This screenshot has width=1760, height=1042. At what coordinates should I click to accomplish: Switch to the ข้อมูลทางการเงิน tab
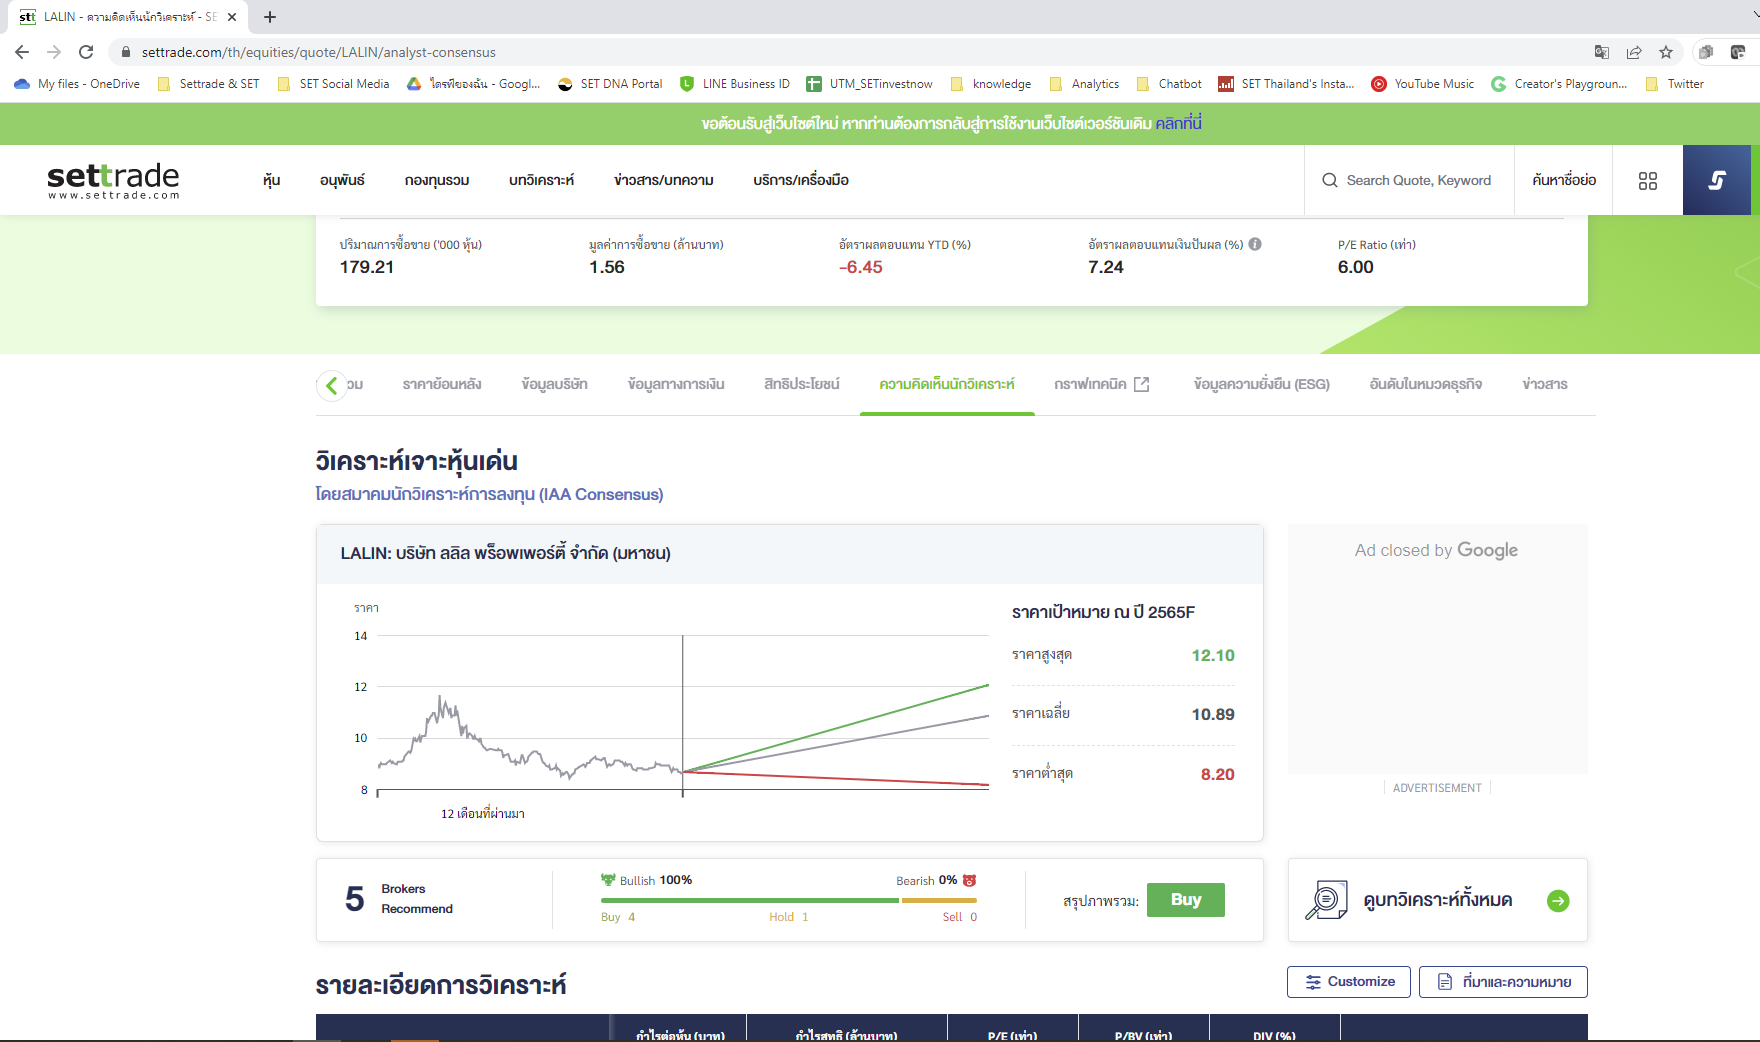pos(677,383)
